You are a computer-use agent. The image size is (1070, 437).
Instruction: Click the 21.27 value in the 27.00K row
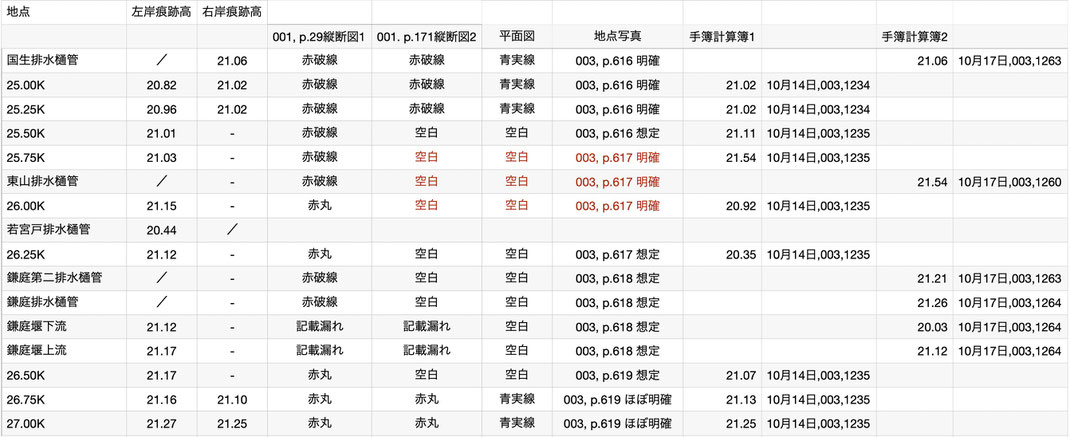point(162,424)
